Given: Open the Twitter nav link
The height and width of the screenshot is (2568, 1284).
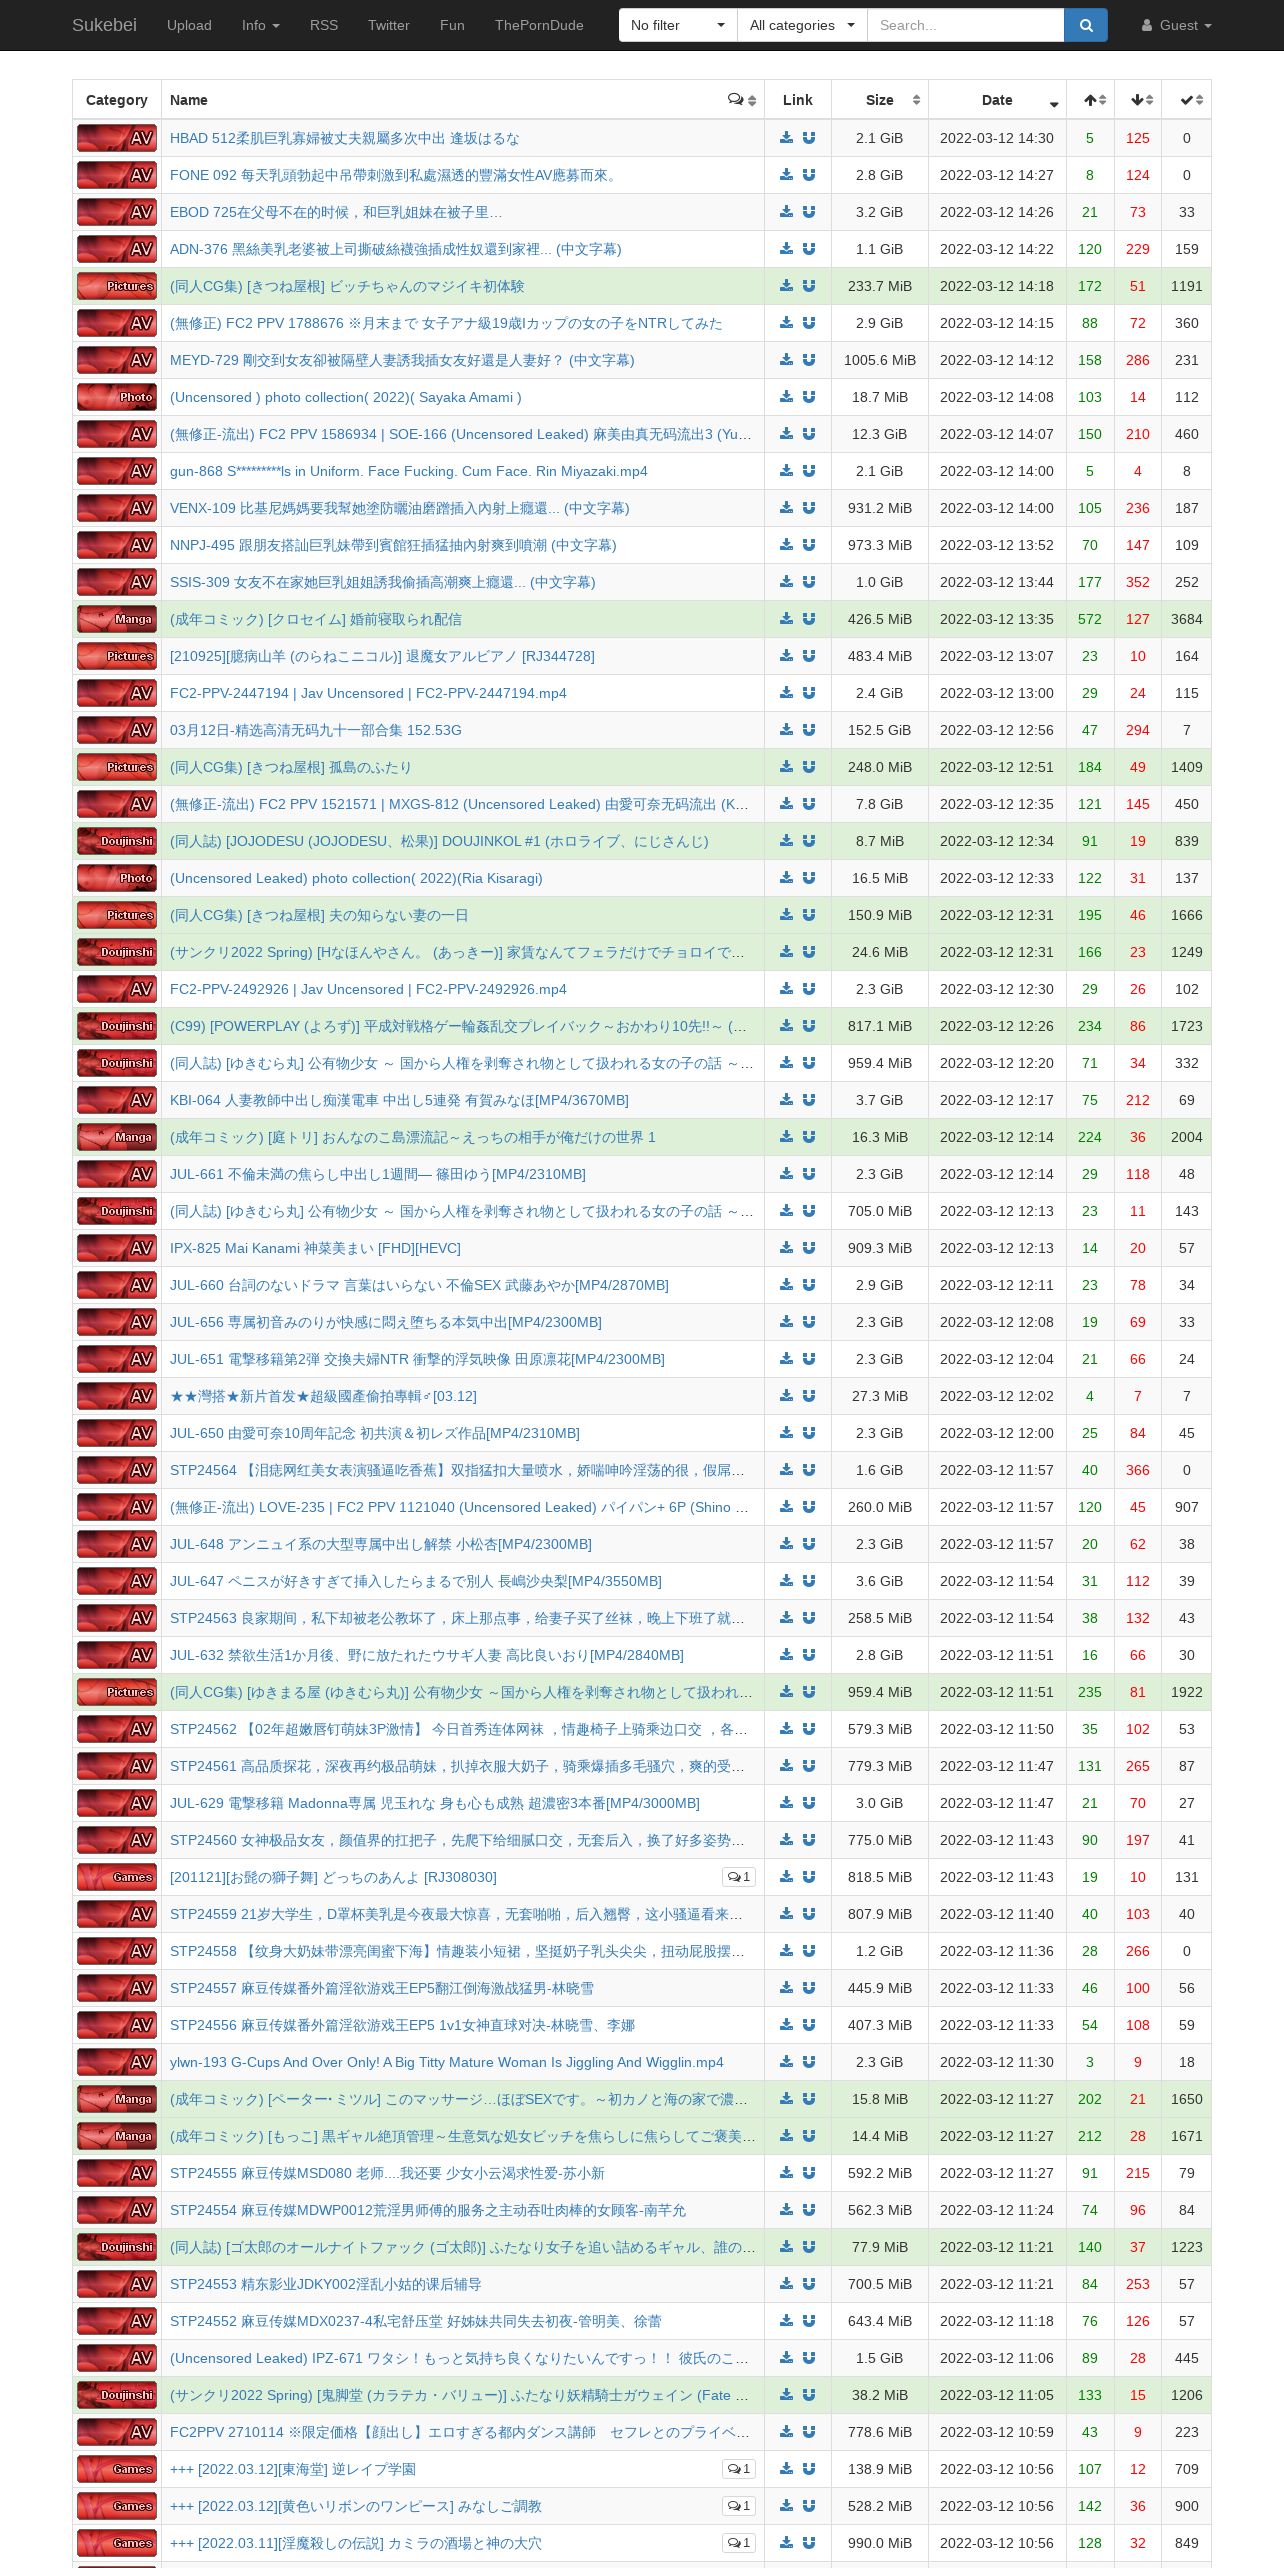Looking at the screenshot, I should pyautogui.click(x=389, y=25).
